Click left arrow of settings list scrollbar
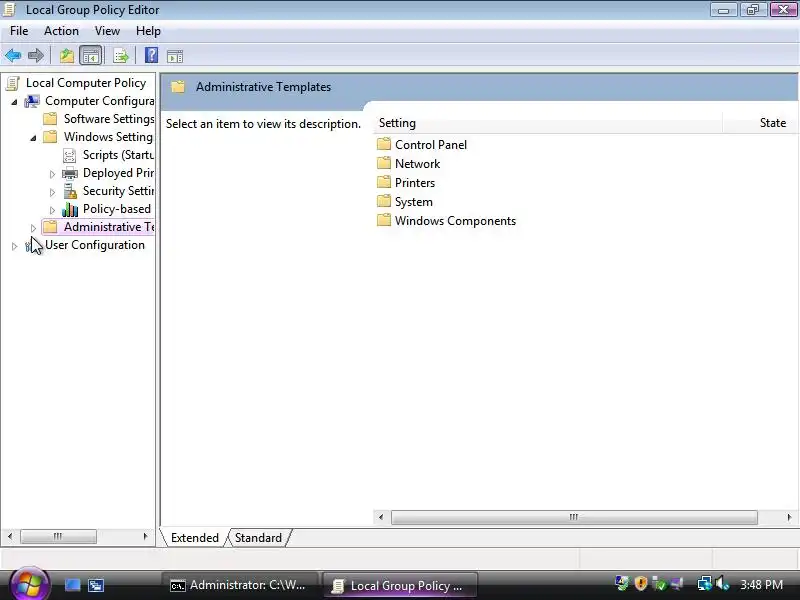 [x=381, y=517]
